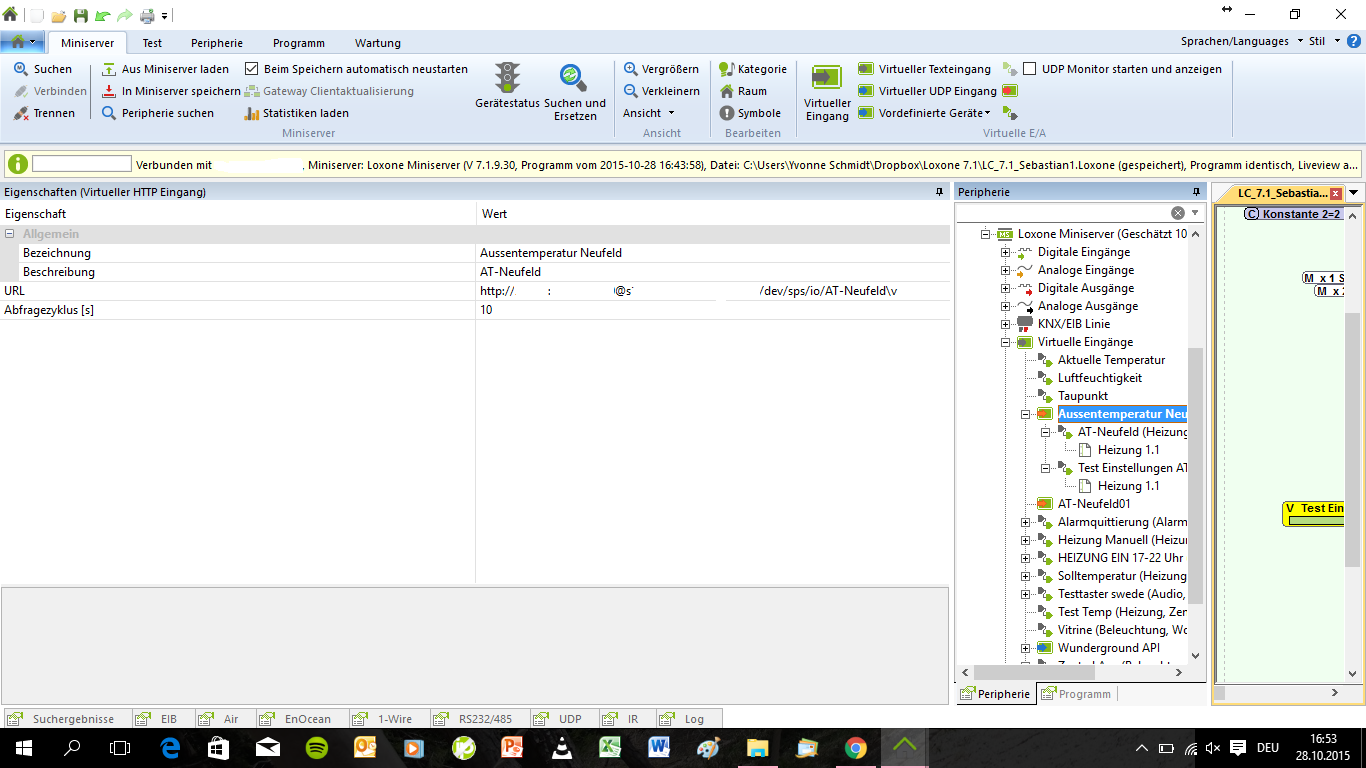
Task: Click the Kategorie icon
Action: 727,69
